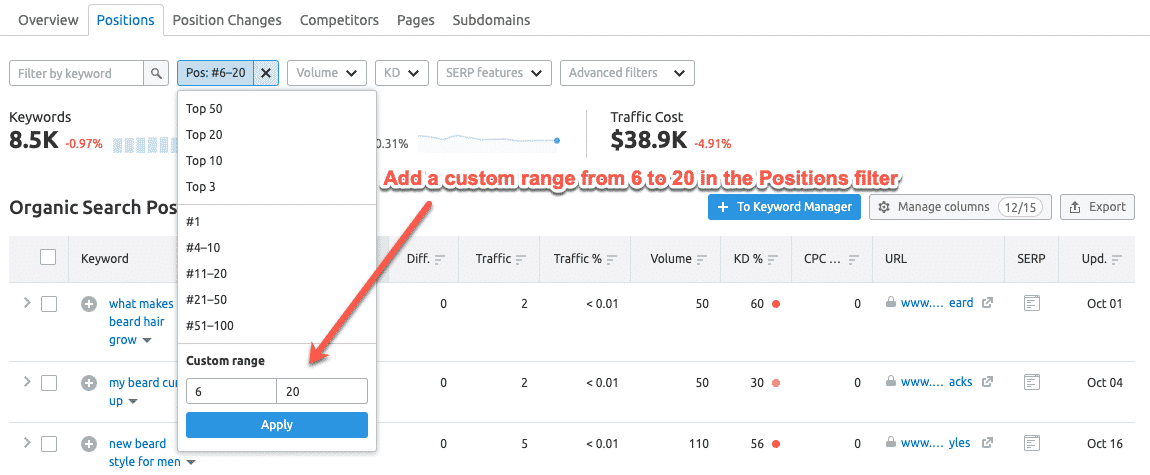Viewport: 1150px width, 475px height.
Task: Click plus icon beside 'my beard' keyword
Action: click(x=89, y=382)
